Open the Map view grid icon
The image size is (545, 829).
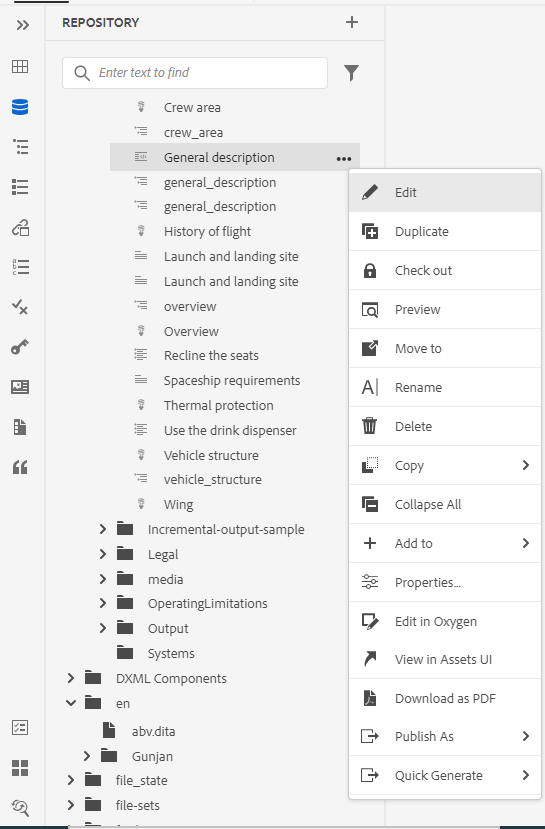tap(20, 66)
